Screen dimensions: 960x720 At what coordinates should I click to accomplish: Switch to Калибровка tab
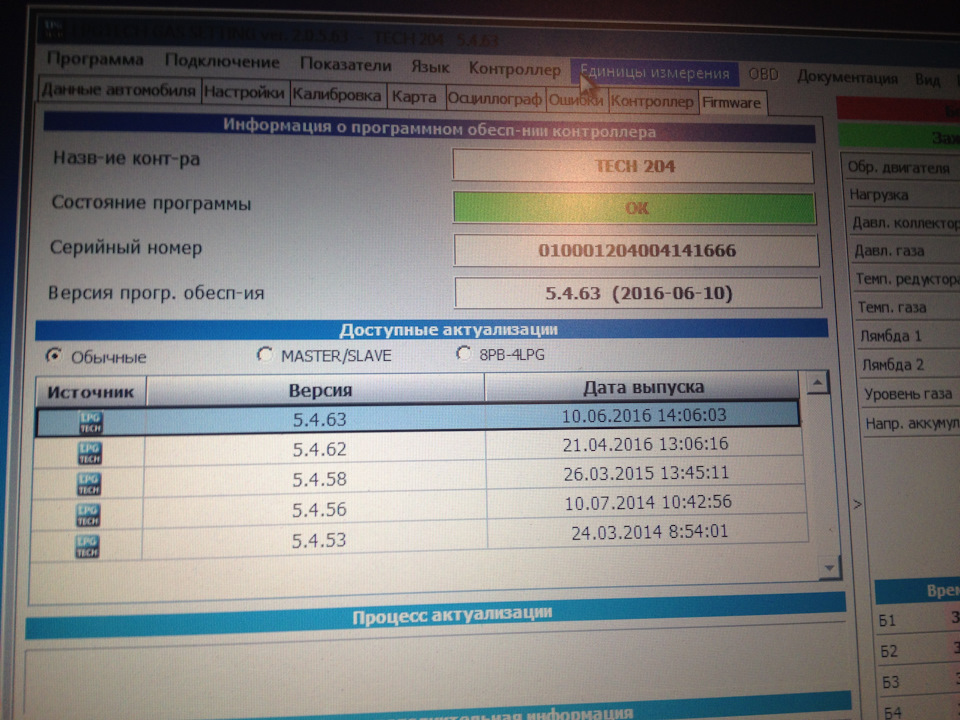(x=337, y=95)
